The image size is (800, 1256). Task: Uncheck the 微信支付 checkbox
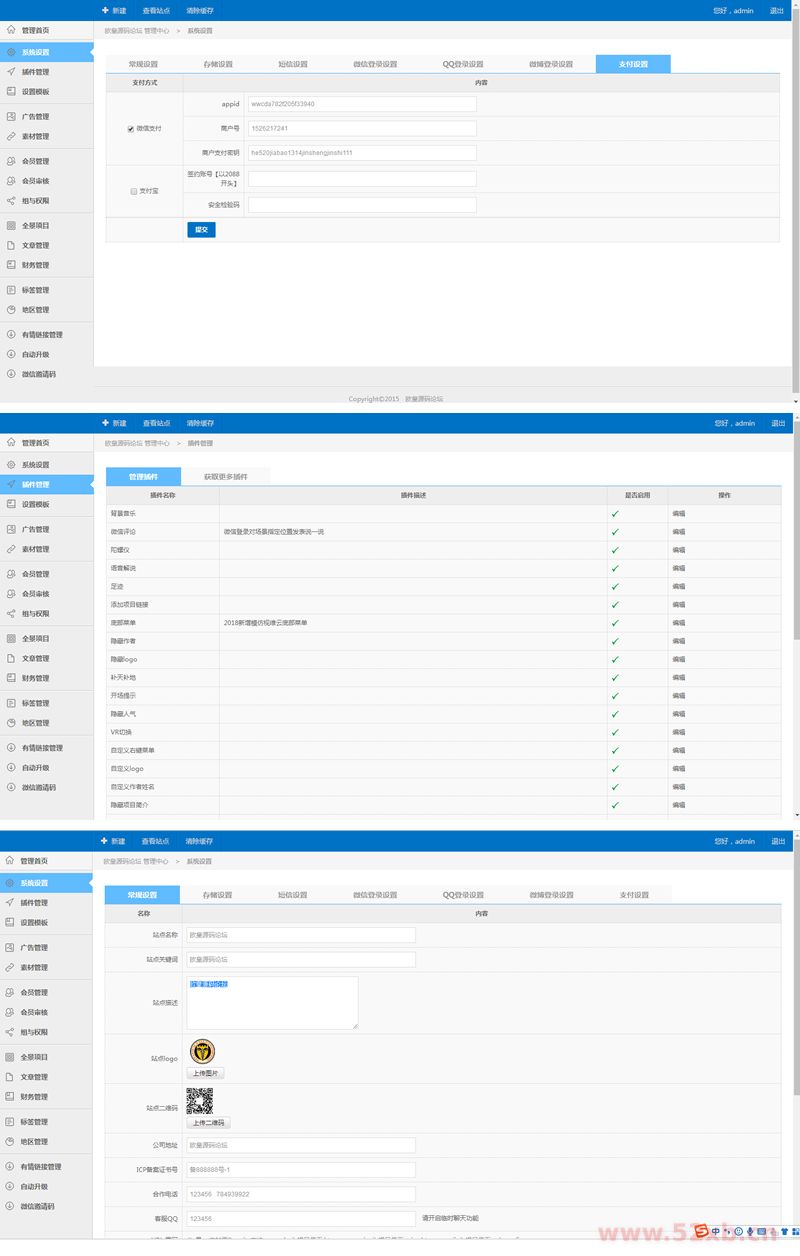[131, 129]
